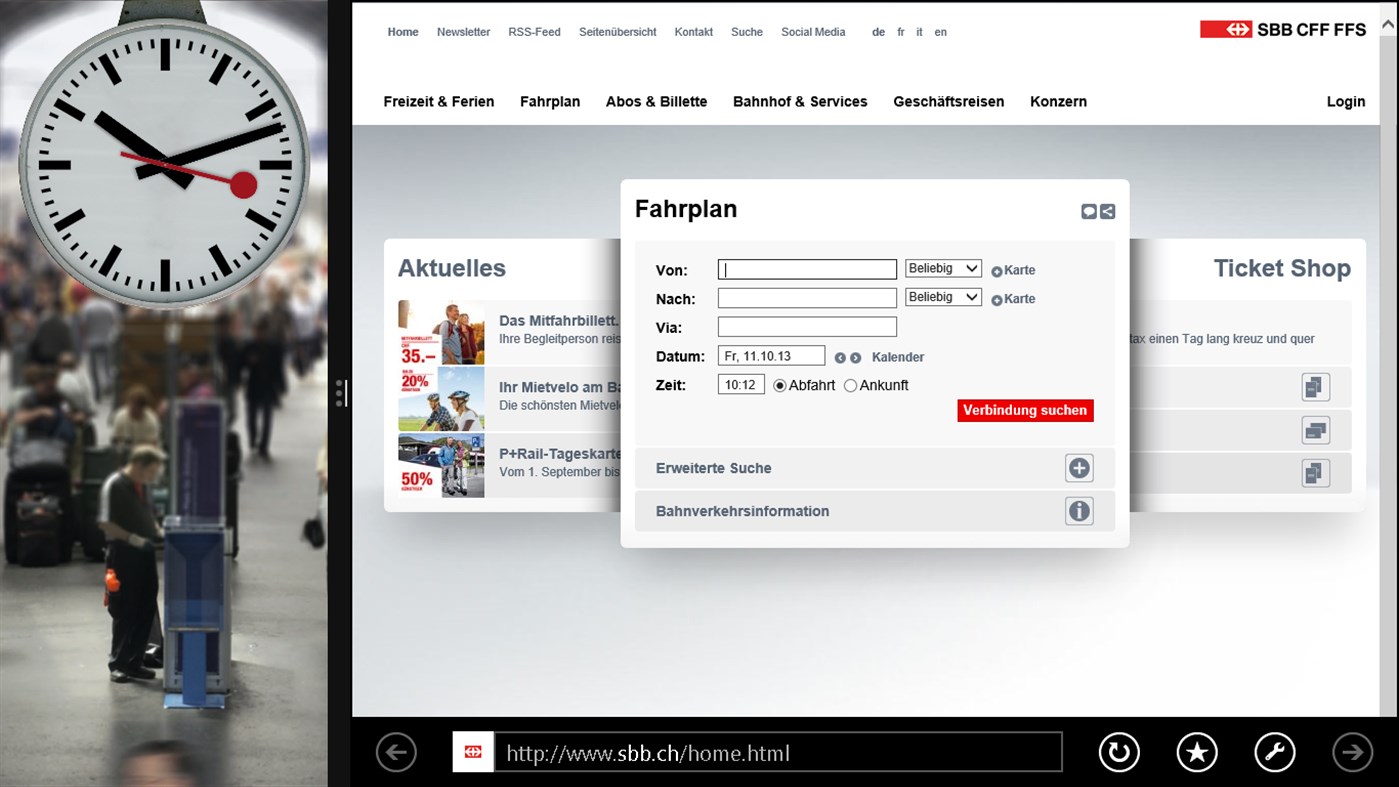This screenshot has width=1399, height=787.
Task: Open the Kontakt link
Action: [694, 32]
